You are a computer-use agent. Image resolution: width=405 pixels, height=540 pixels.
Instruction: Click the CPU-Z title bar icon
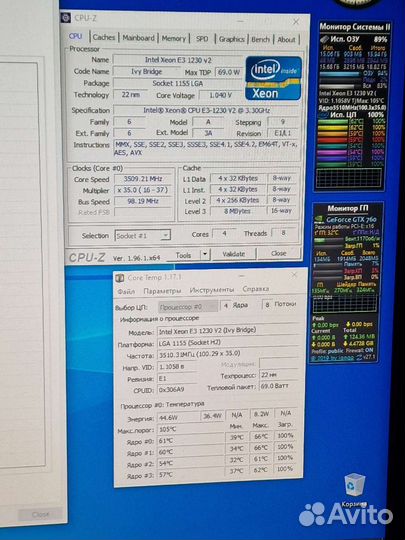(65, 18)
